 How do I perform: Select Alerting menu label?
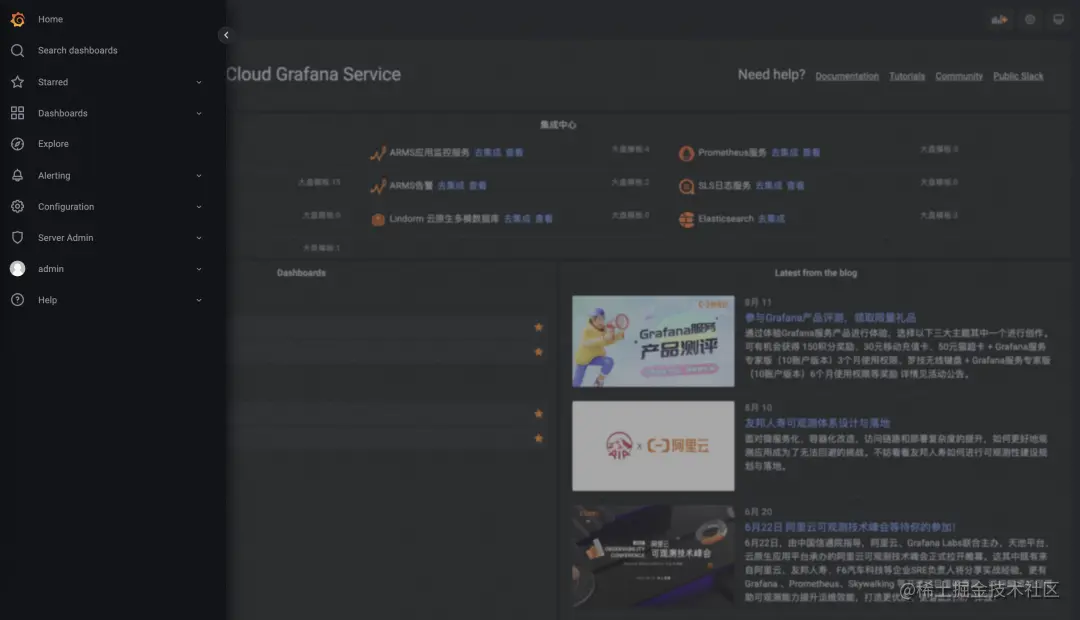click(x=54, y=176)
